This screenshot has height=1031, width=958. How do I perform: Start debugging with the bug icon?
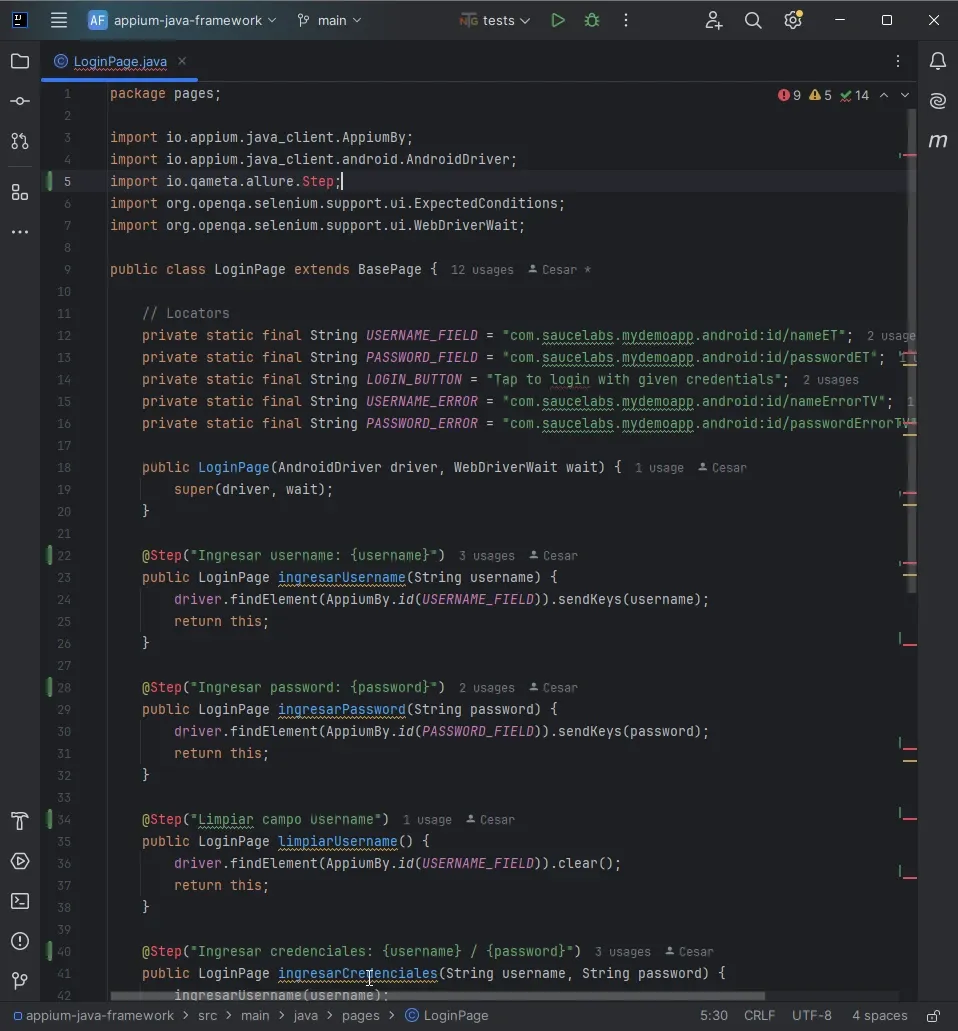click(x=592, y=20)
